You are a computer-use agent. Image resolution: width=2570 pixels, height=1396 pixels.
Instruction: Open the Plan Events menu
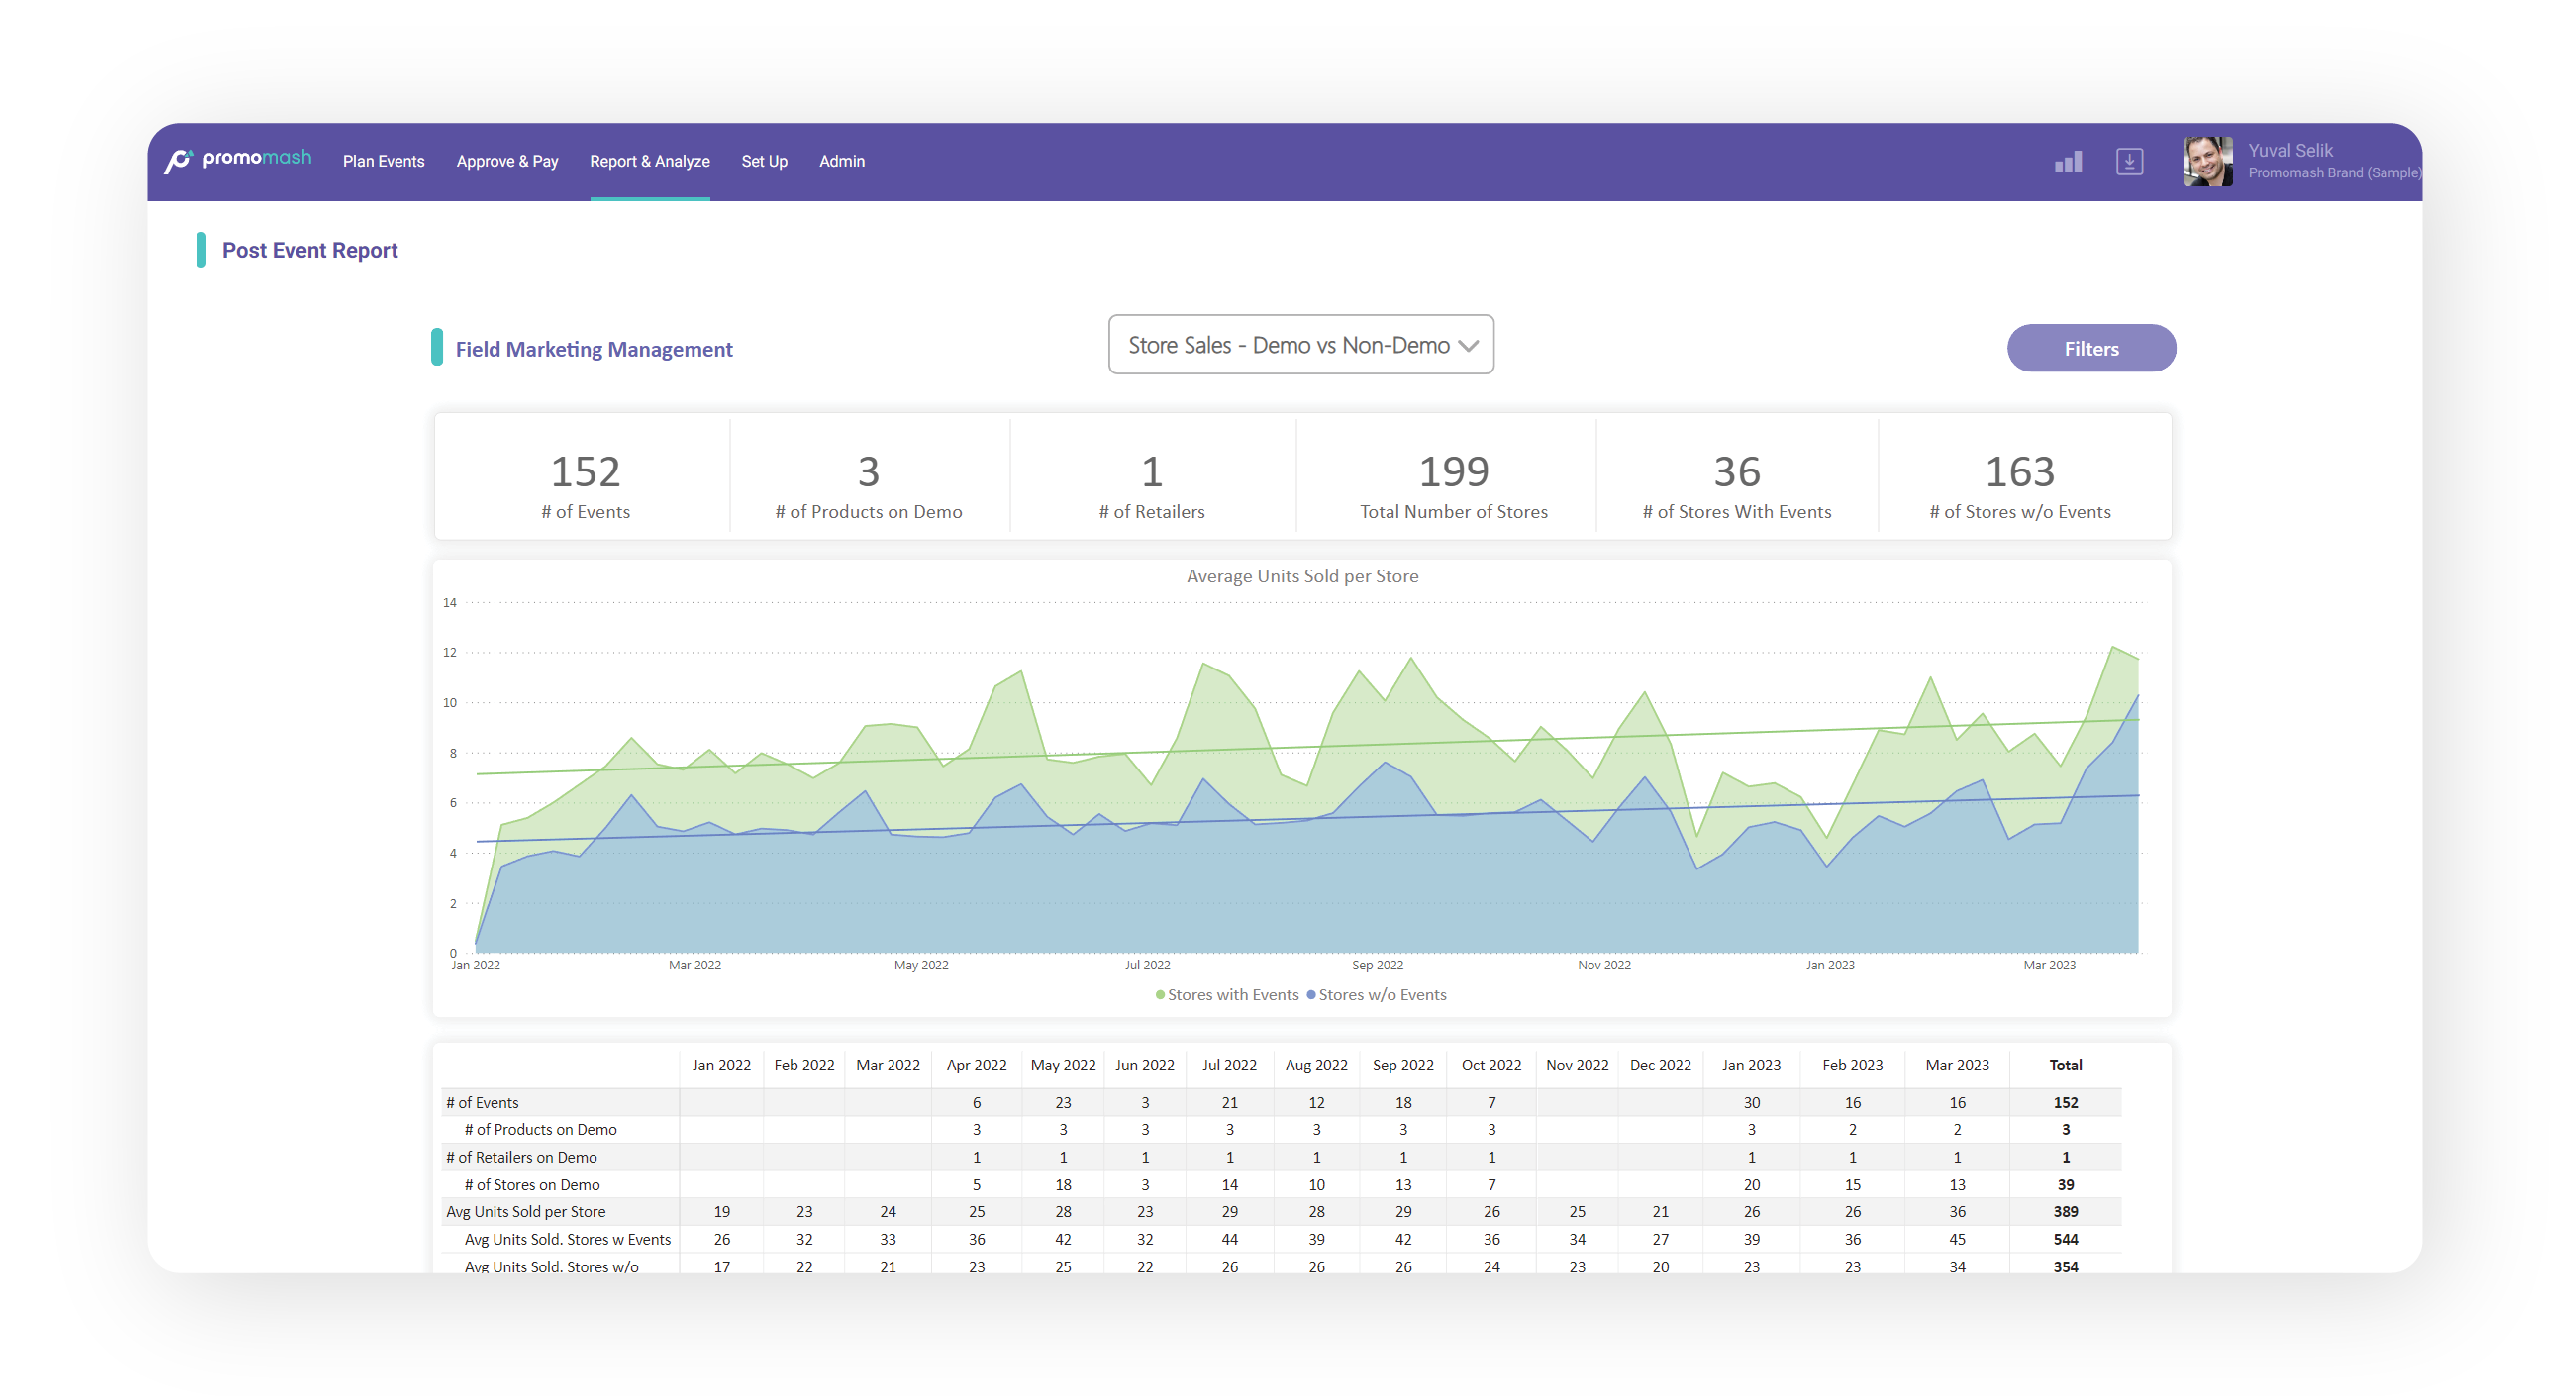click(383, 162)
